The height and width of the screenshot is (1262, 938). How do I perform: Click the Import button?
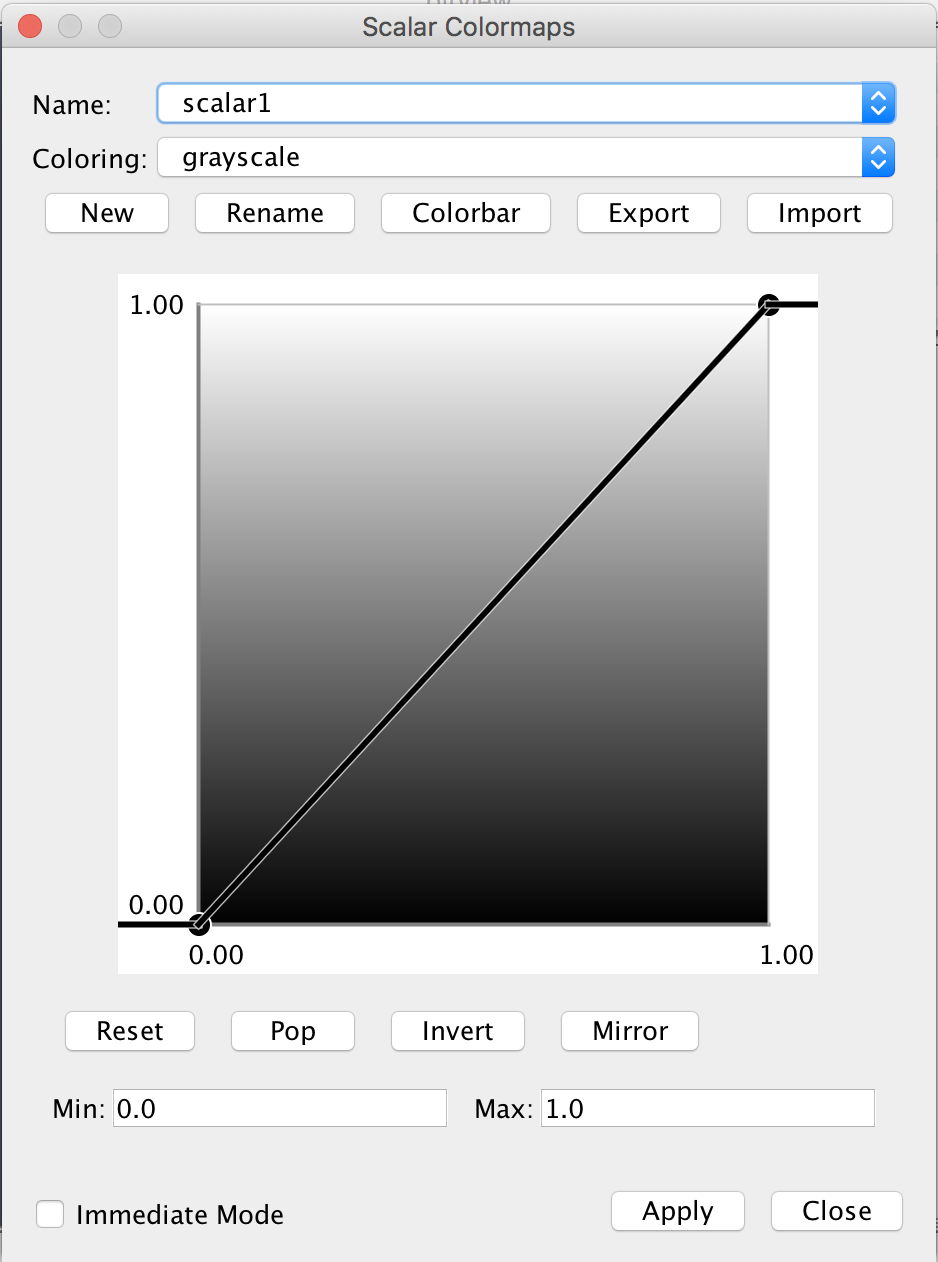pyautogui.click(x=819, y=213)
